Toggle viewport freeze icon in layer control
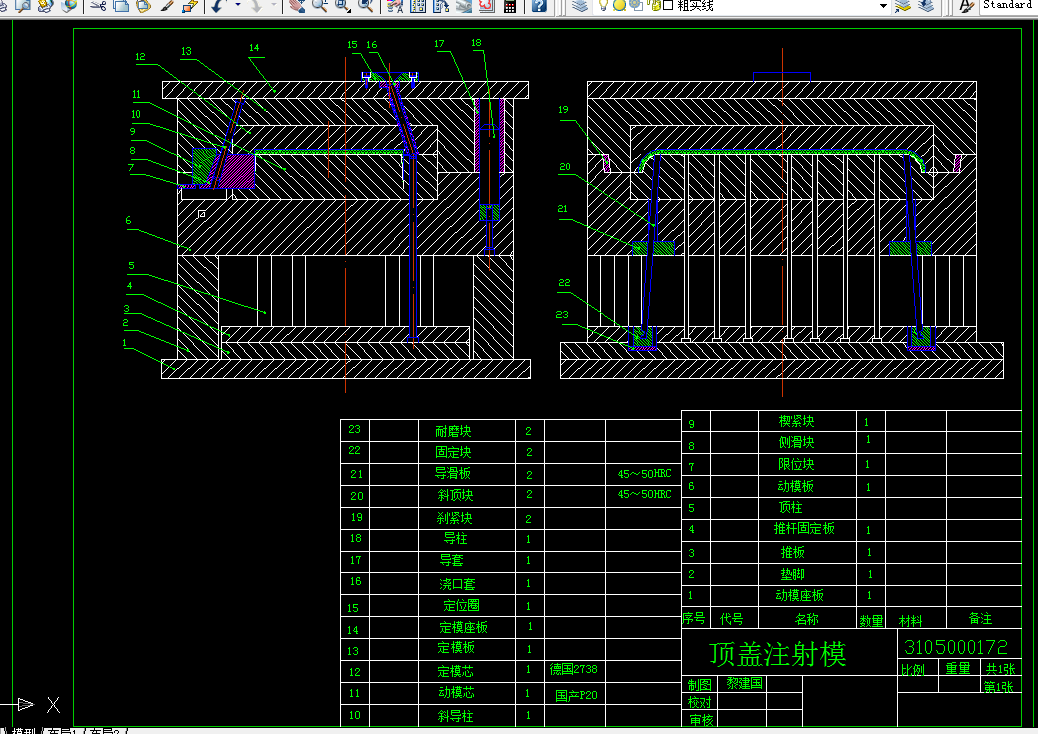Screen dimensions: 1038x734 pos(636,6)
